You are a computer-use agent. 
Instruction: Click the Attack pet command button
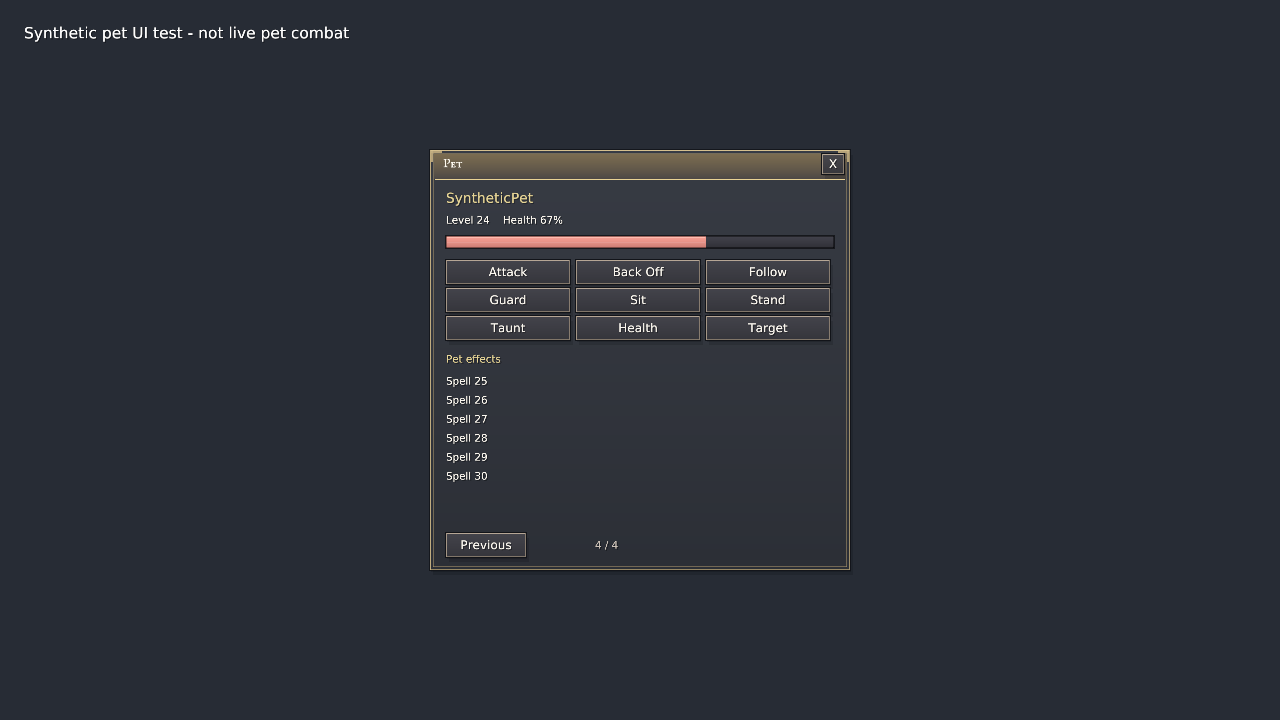(x=508, y=272)
